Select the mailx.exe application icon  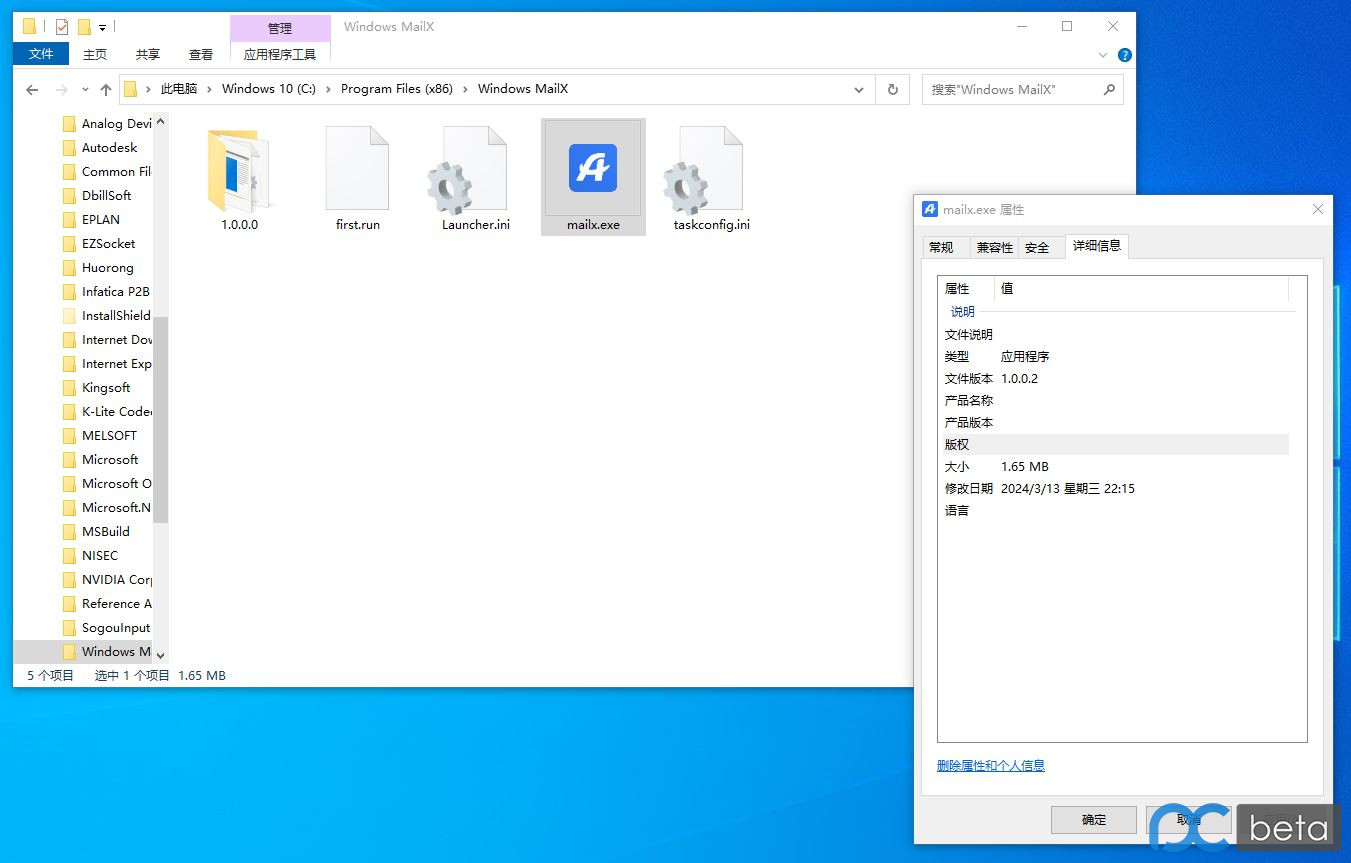(593, 169)
